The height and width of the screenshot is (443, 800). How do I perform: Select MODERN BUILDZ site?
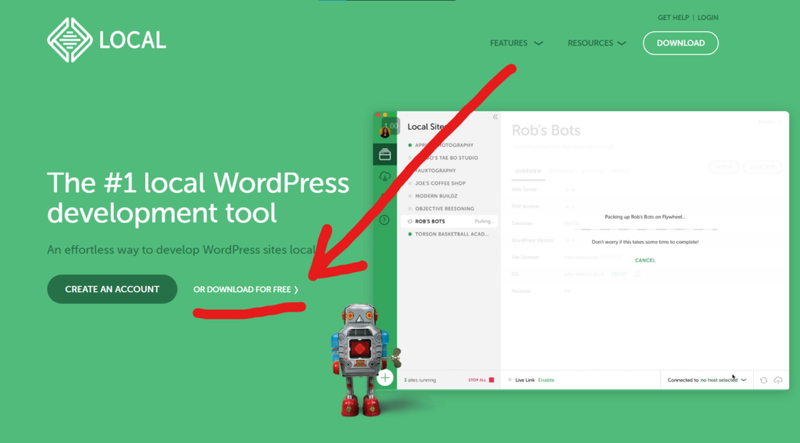[x=436, y=196]
